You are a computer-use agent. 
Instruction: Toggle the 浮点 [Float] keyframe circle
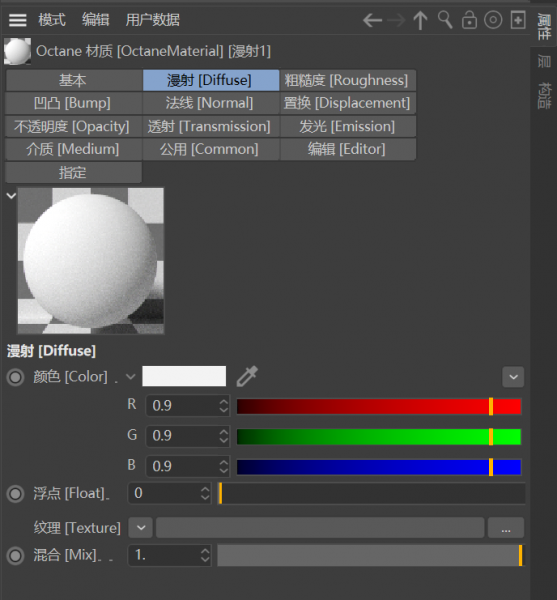coord(16,494)
